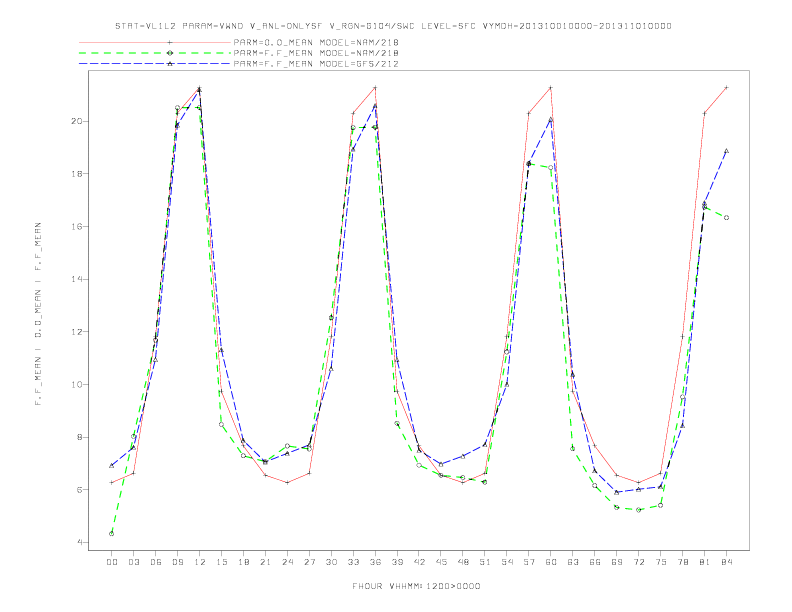Viewport: 792px width, 612px height.
Task: Select legend entry PARM=O.O_MEAN MODEL=NAM/218
Action: (x=316, y=42)
